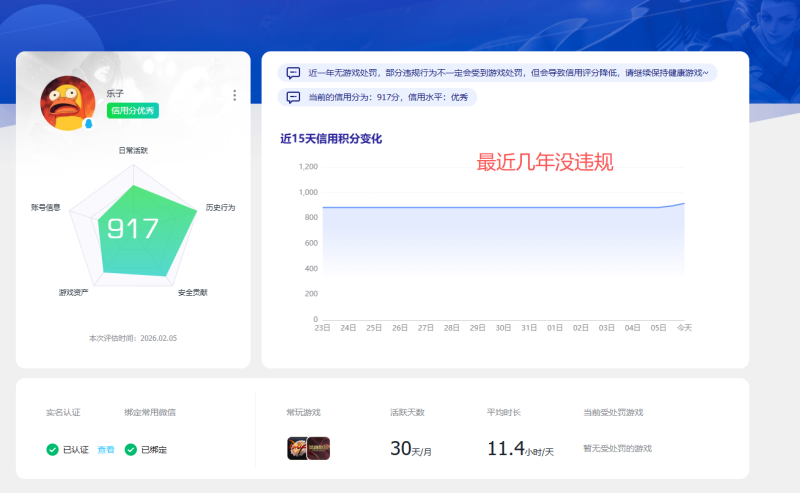Click the duck profile avatar
This screenshot has width=800, height=493.
pyautogui.click(x=67, y=103)
